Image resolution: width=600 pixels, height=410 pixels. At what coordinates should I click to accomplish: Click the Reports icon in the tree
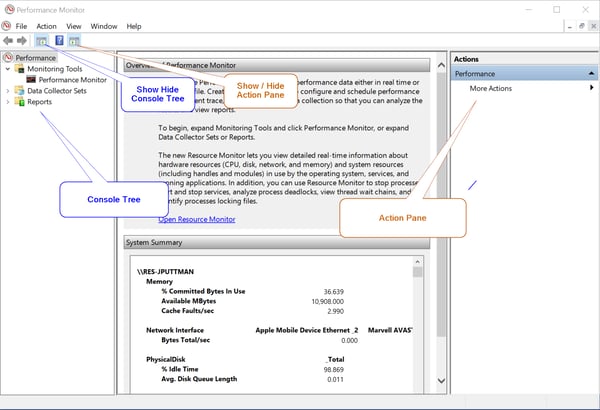coord(19,101)
